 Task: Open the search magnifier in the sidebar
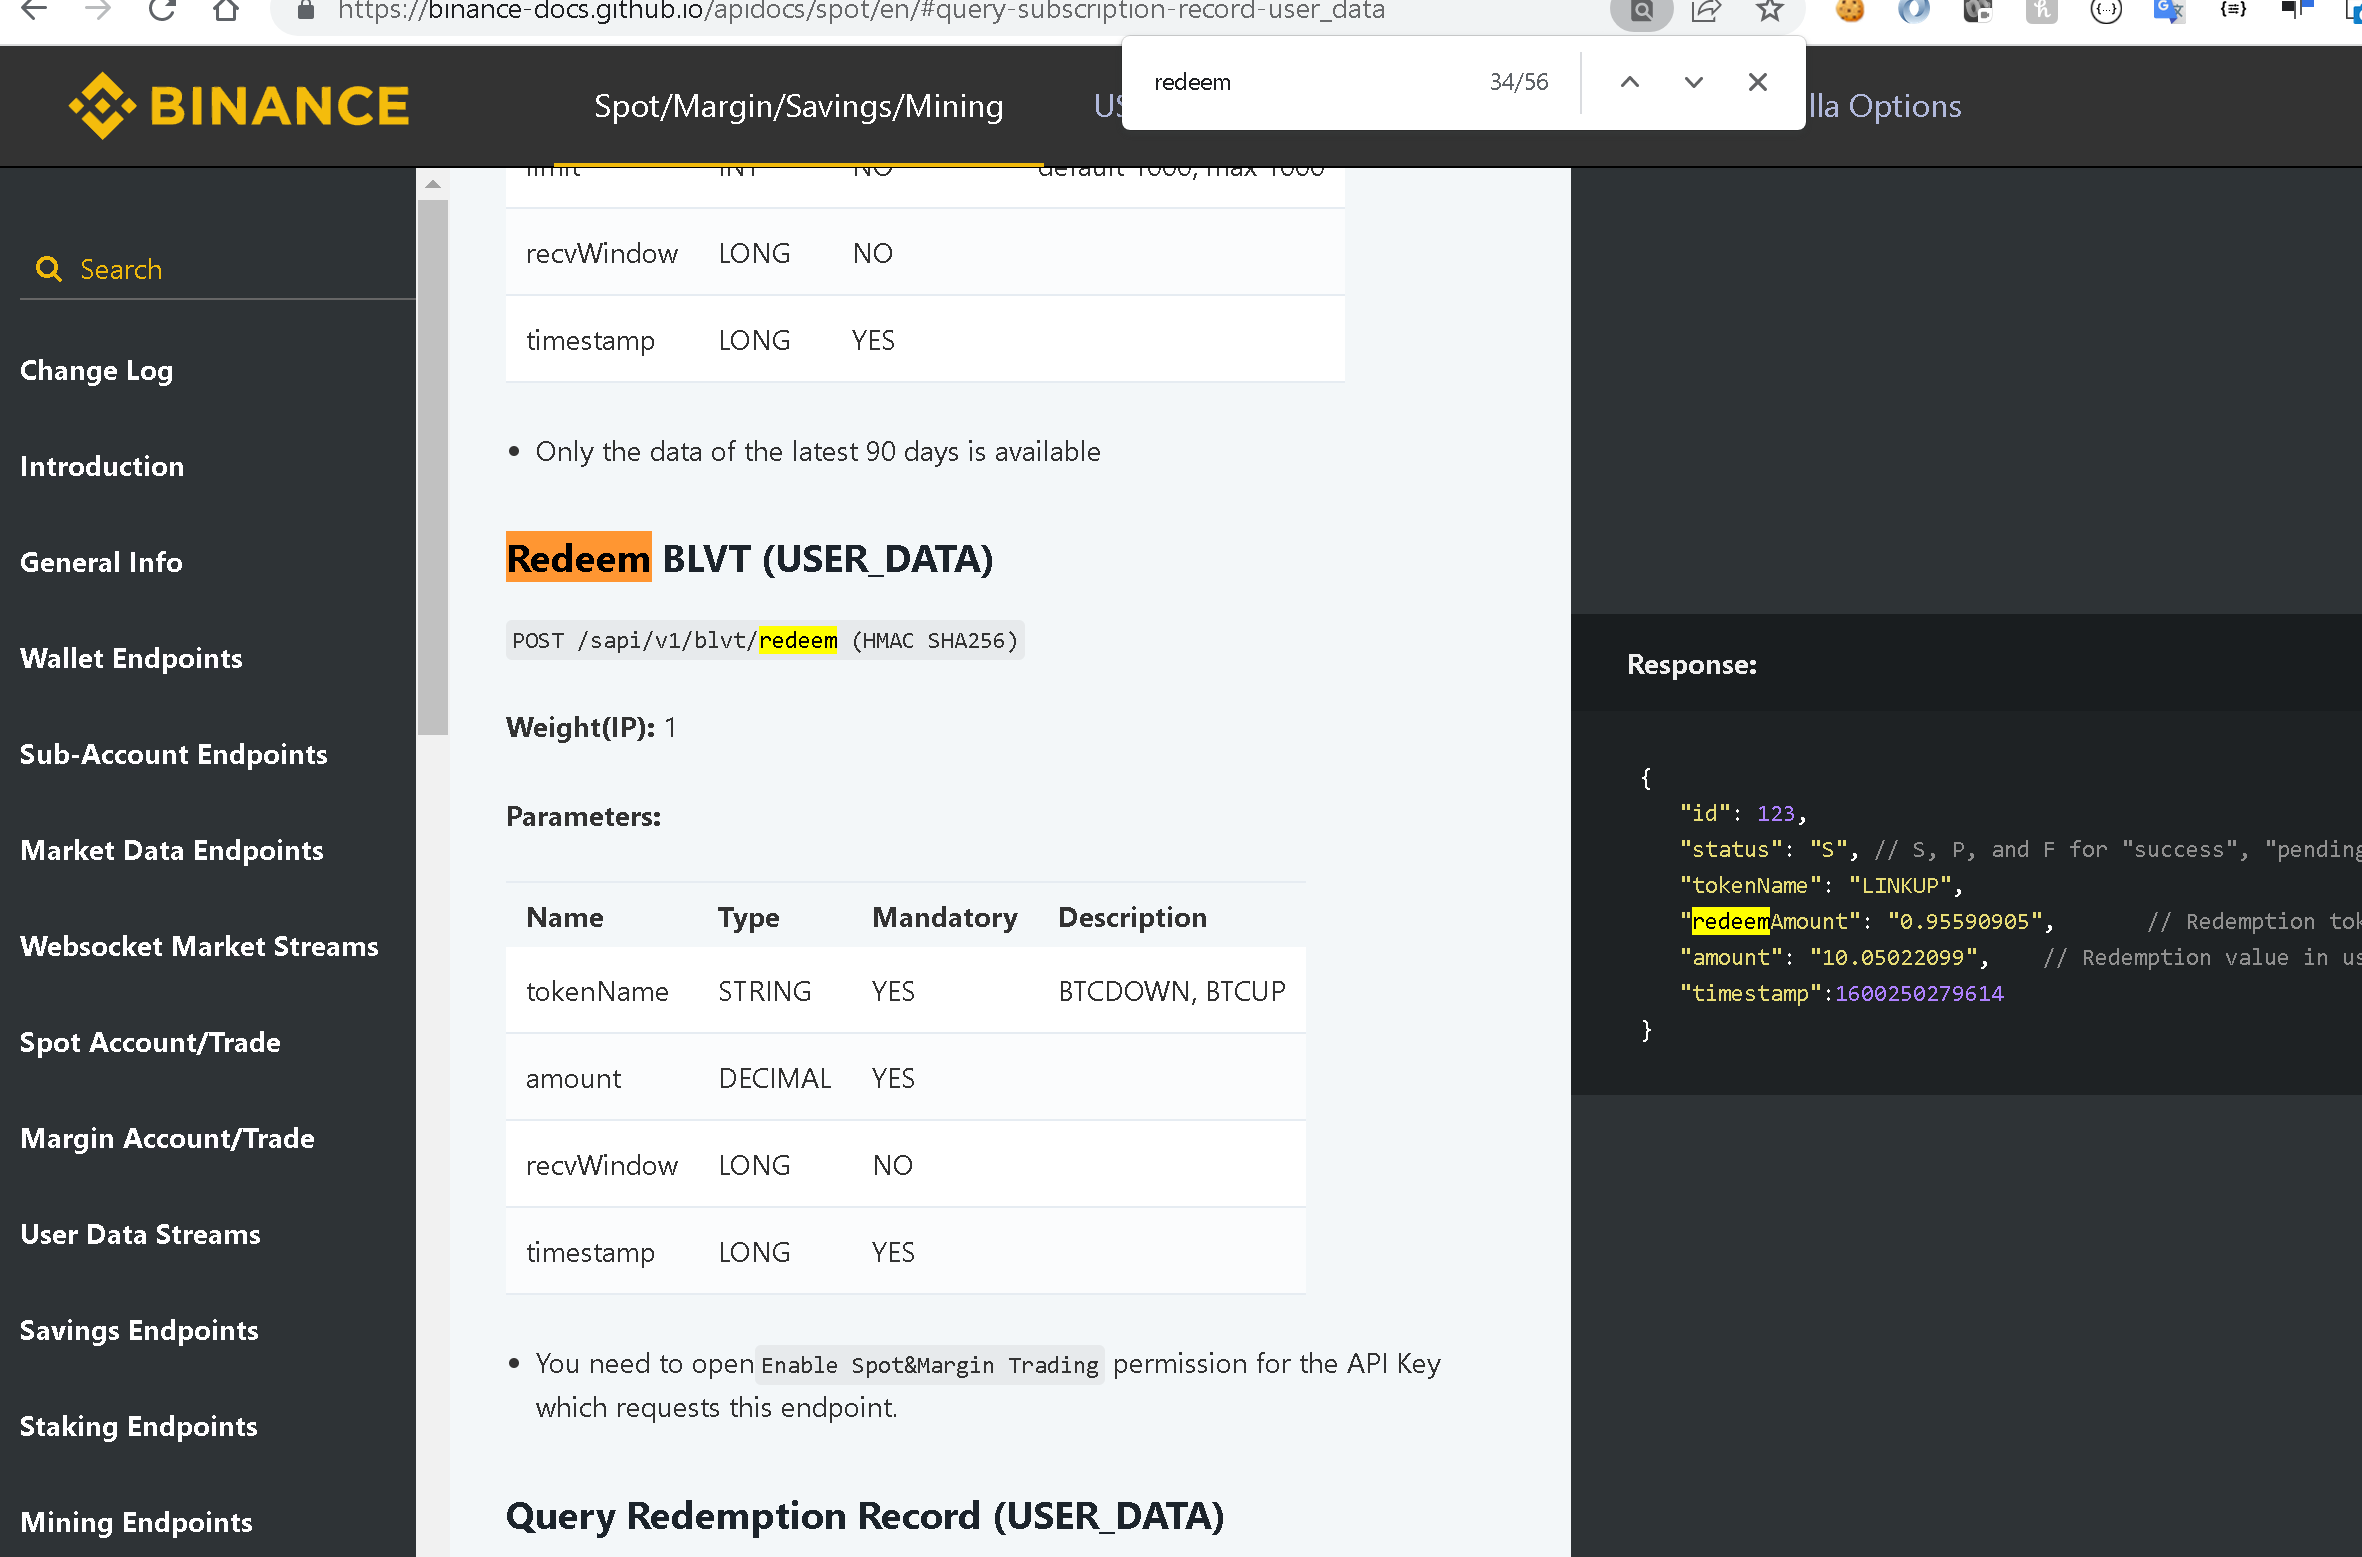(x=49, y=268)
